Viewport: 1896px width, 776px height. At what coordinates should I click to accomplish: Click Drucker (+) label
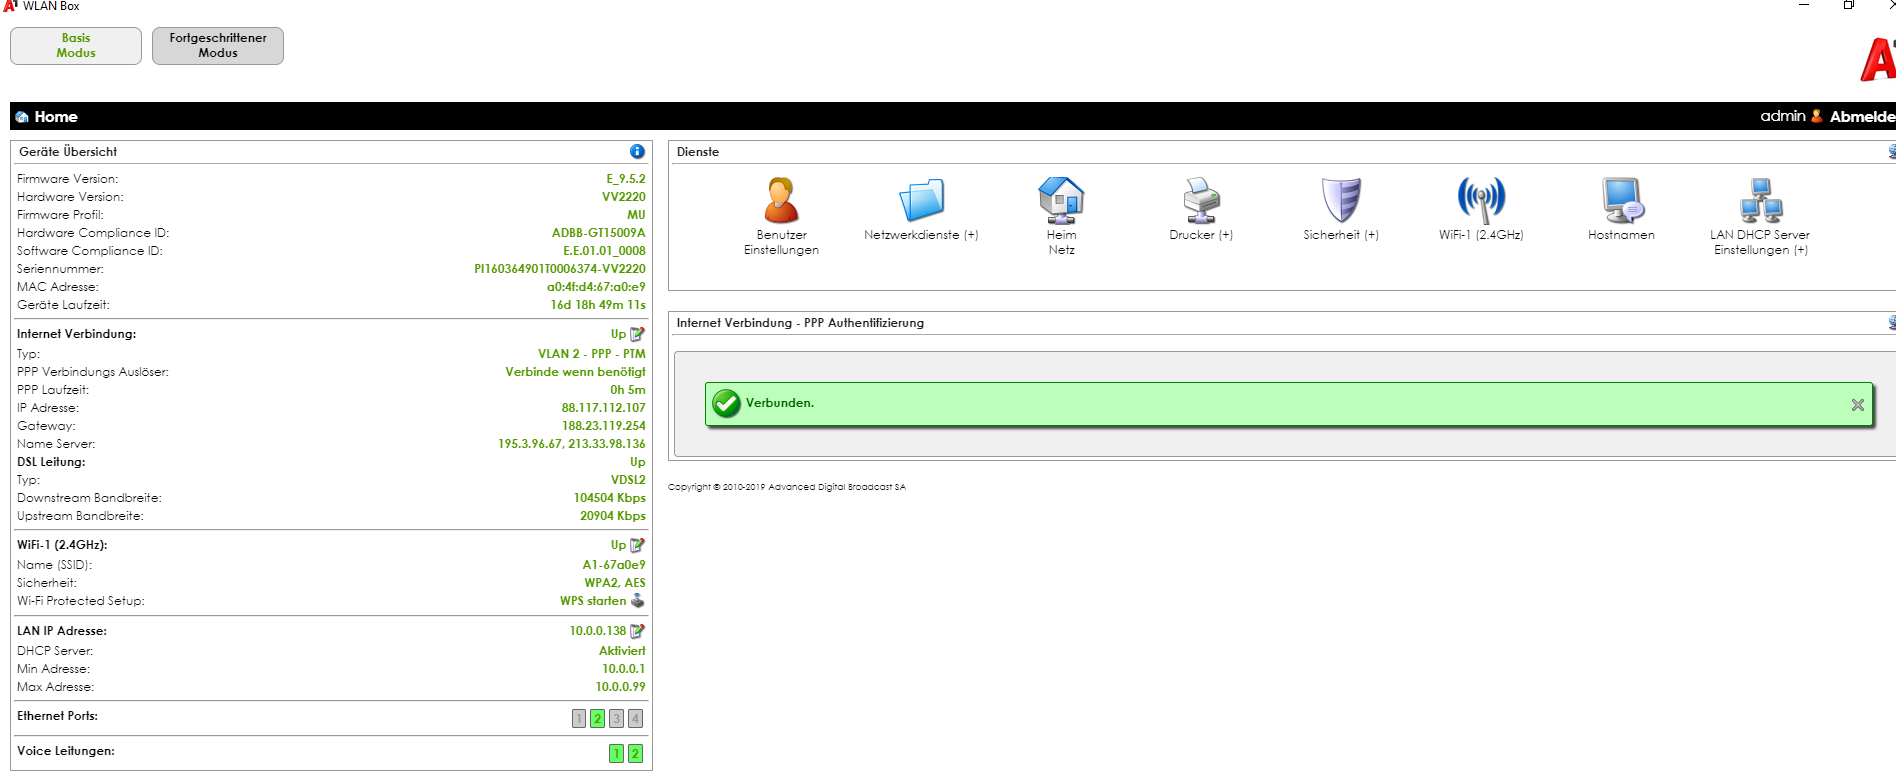click(x=1201, y=235)
